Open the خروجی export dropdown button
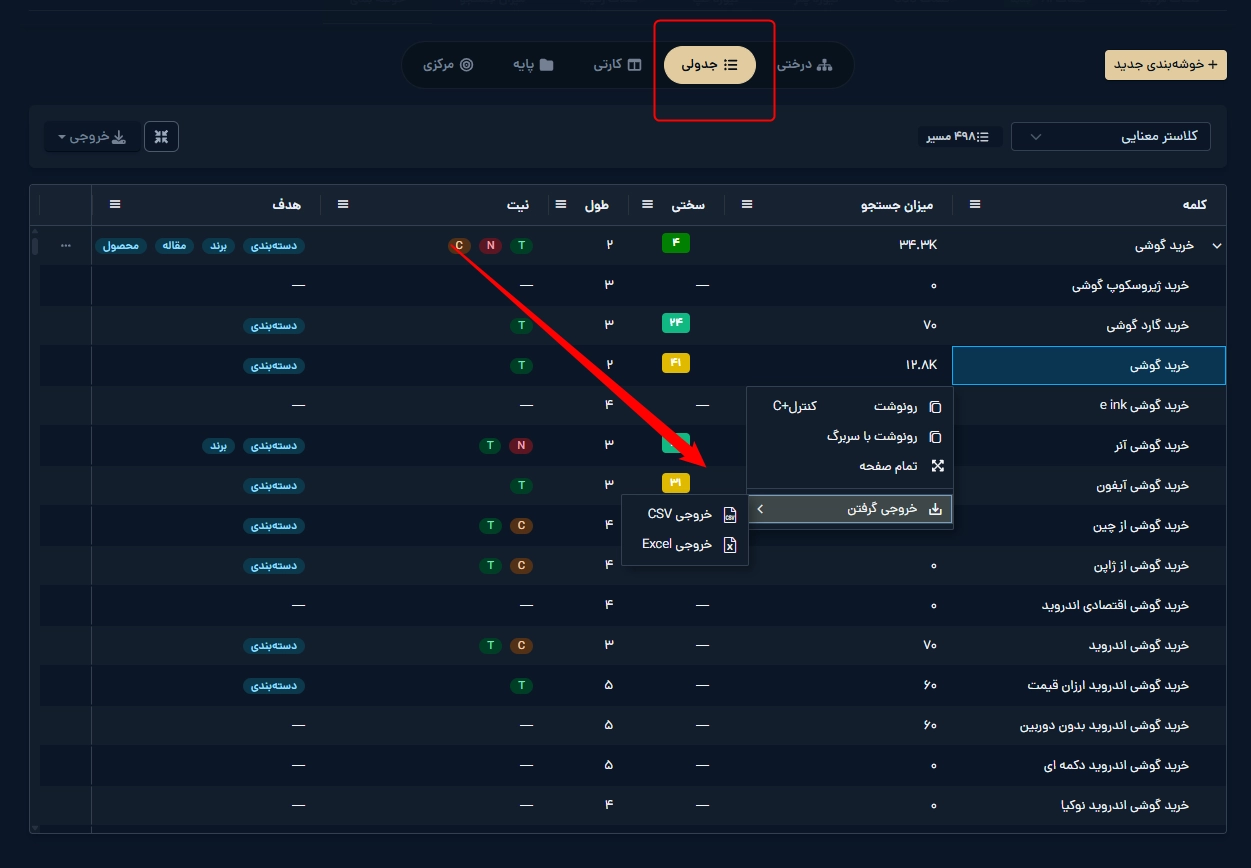This screenshot has height=868, width=1251. (x=91, y=137)
